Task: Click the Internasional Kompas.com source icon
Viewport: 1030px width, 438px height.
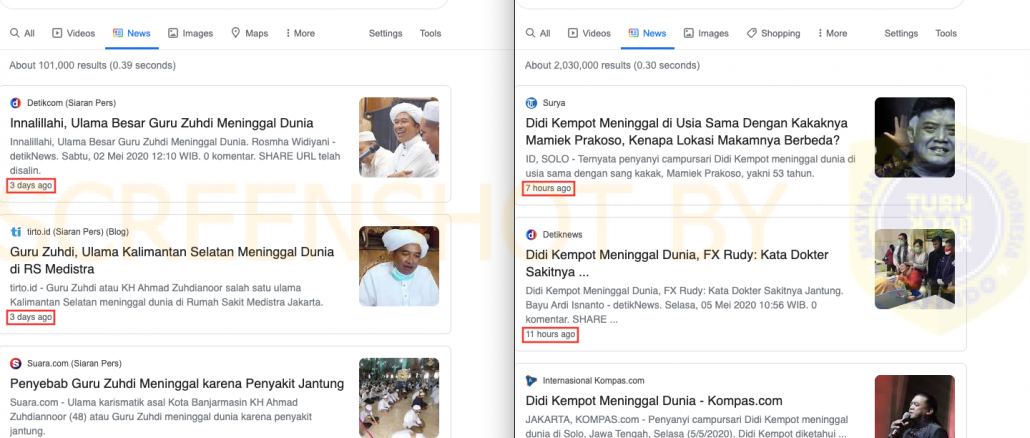Action: pyautogui.click(x=531, y=380)
